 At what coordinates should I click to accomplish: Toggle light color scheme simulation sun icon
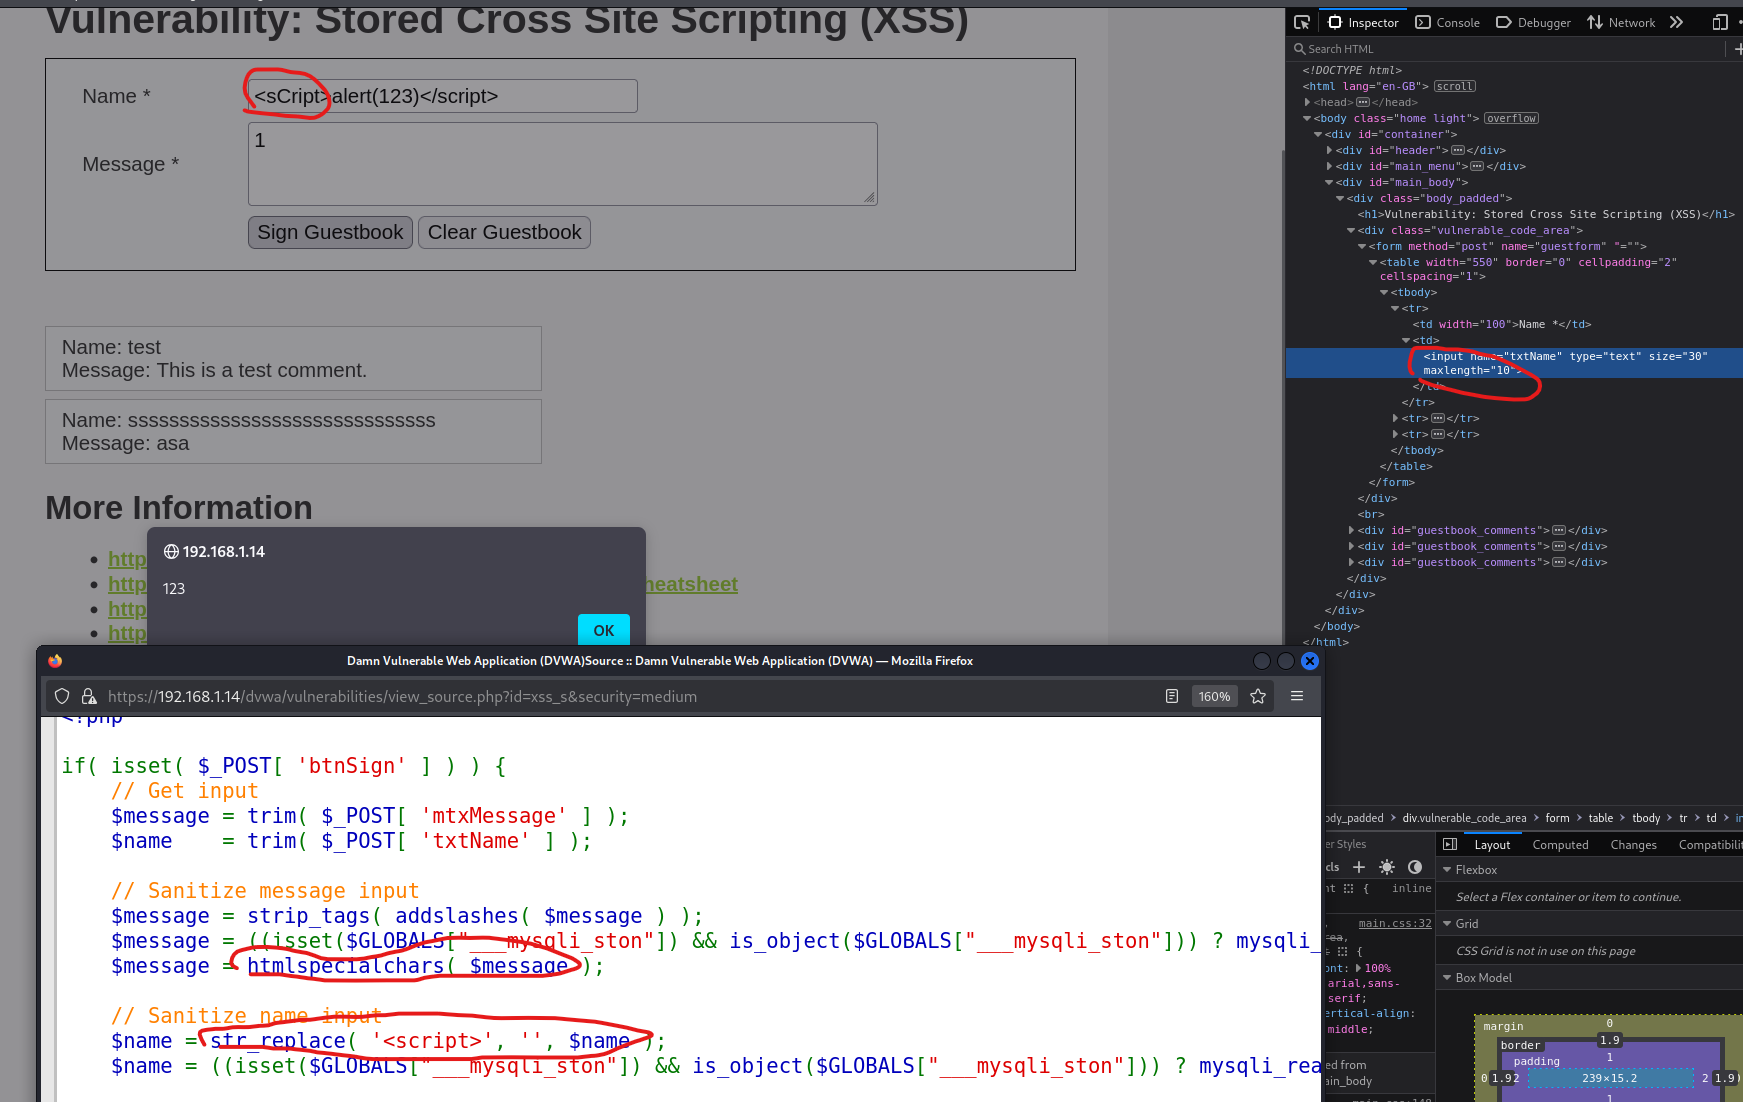[1386, 867]
